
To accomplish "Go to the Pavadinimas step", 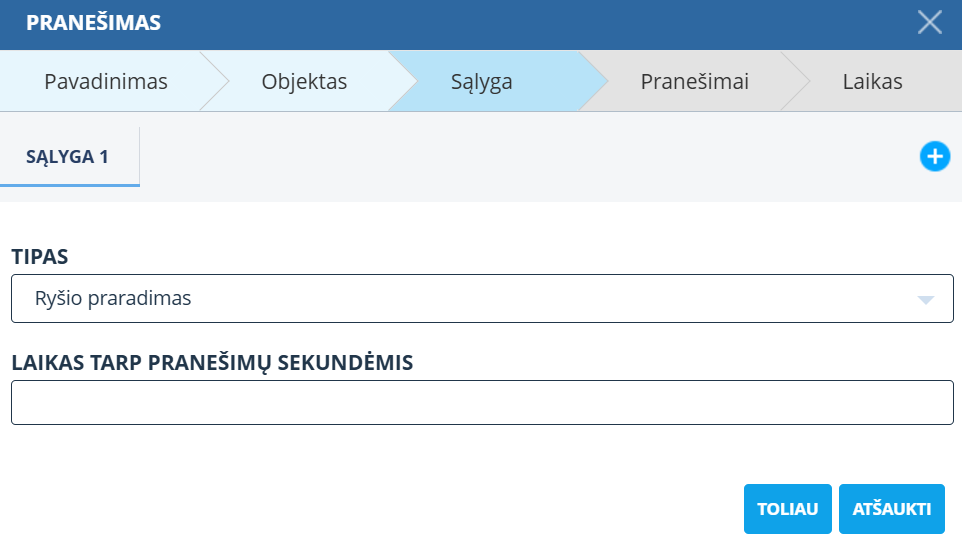I will click(105, 82).
